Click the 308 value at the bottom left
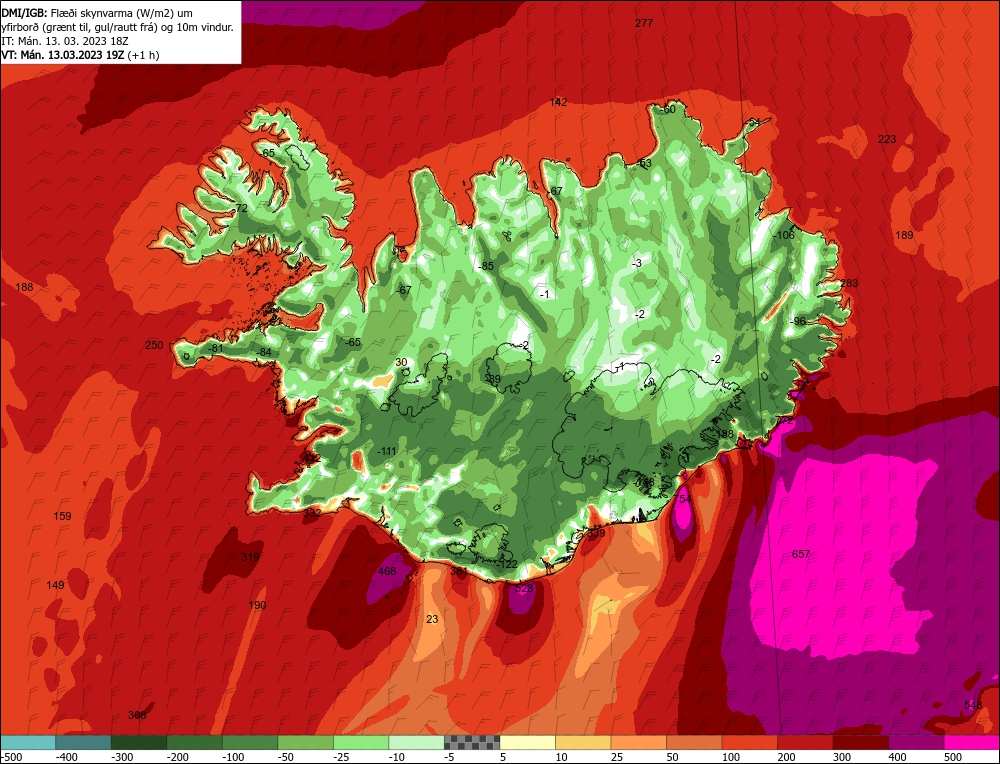 (x=137, y=715)
